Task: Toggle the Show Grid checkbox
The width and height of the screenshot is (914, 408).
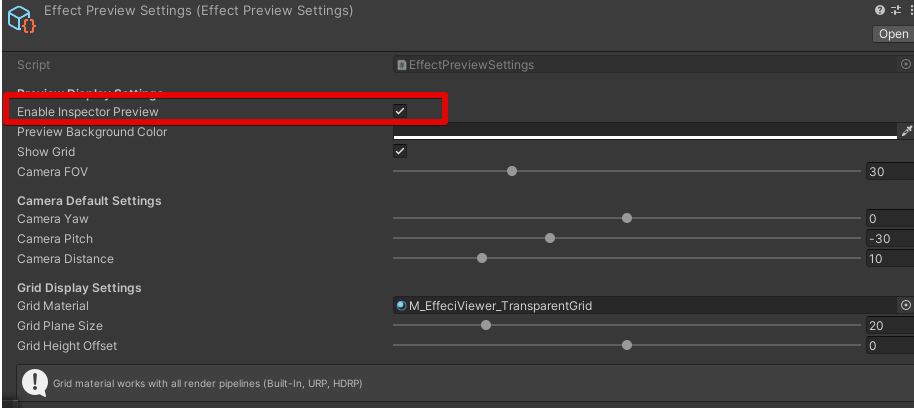Action: tap(400, 152)
